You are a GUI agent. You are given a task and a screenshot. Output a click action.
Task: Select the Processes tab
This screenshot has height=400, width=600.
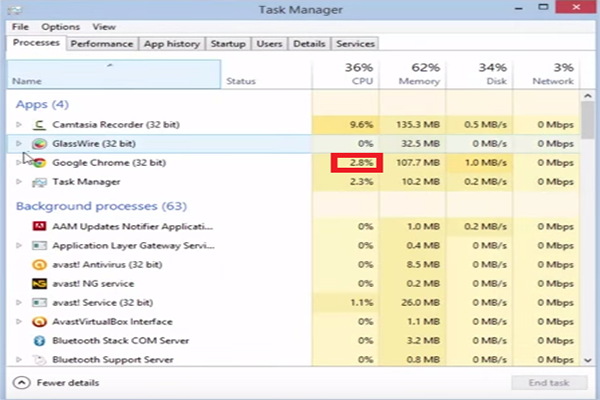point(36,43)
